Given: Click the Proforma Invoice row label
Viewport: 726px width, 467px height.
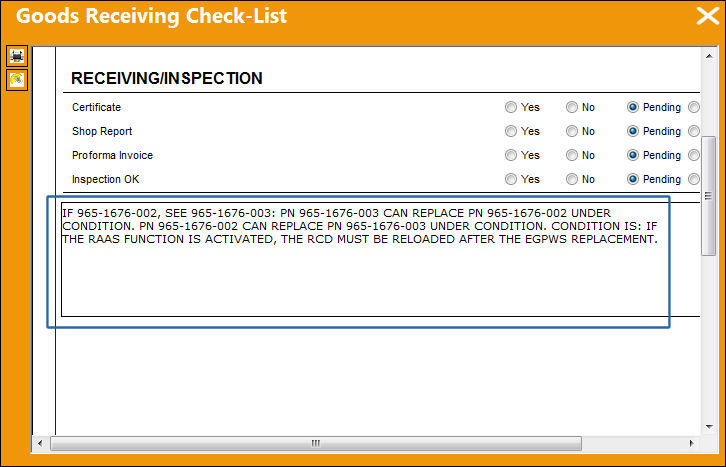Looking at the screenshot, I should [112, 156].
